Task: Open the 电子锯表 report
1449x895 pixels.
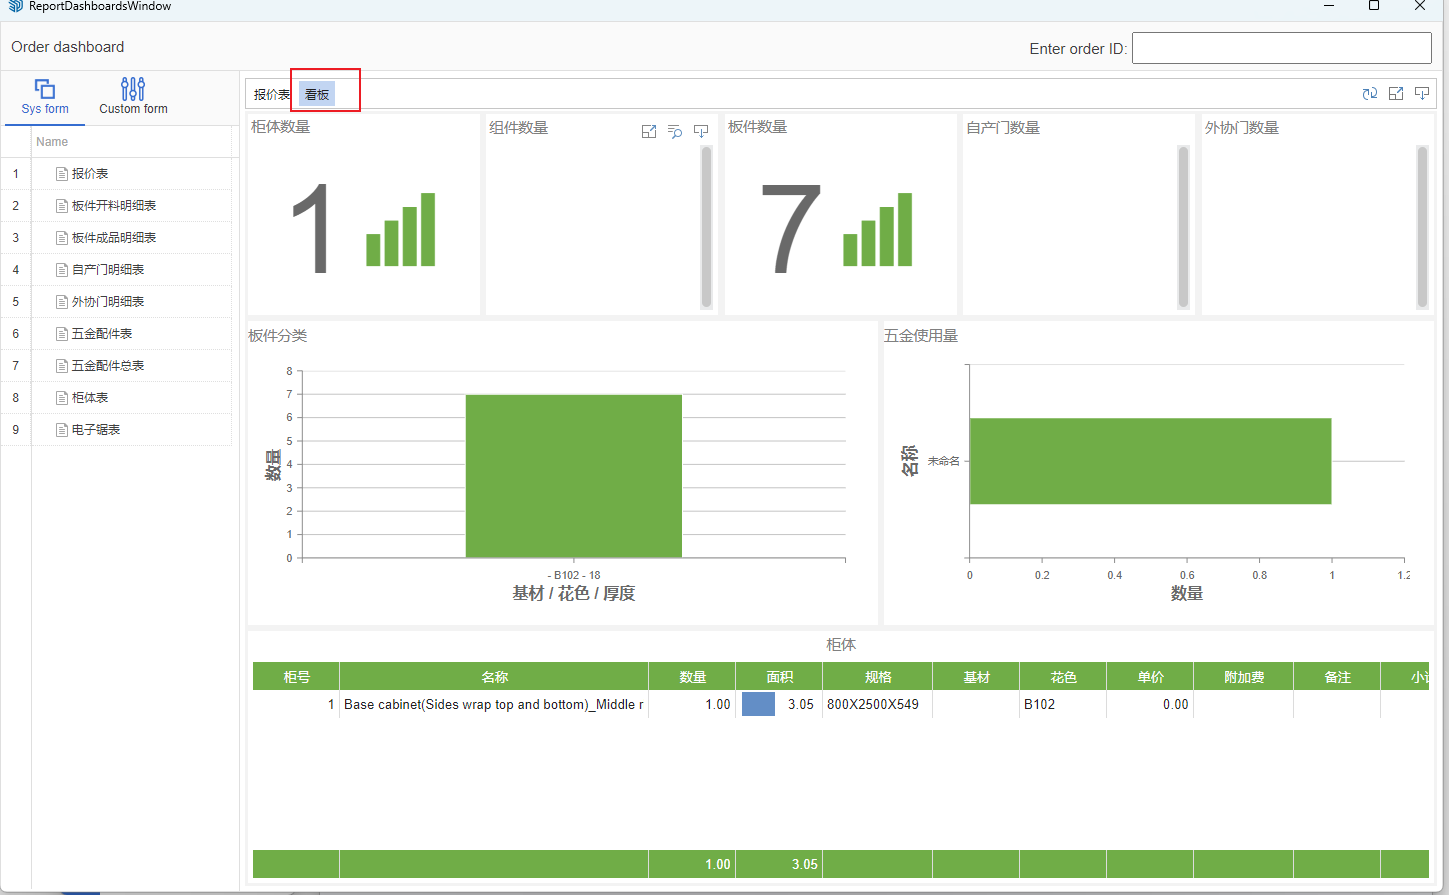Action: click(95, 430)
